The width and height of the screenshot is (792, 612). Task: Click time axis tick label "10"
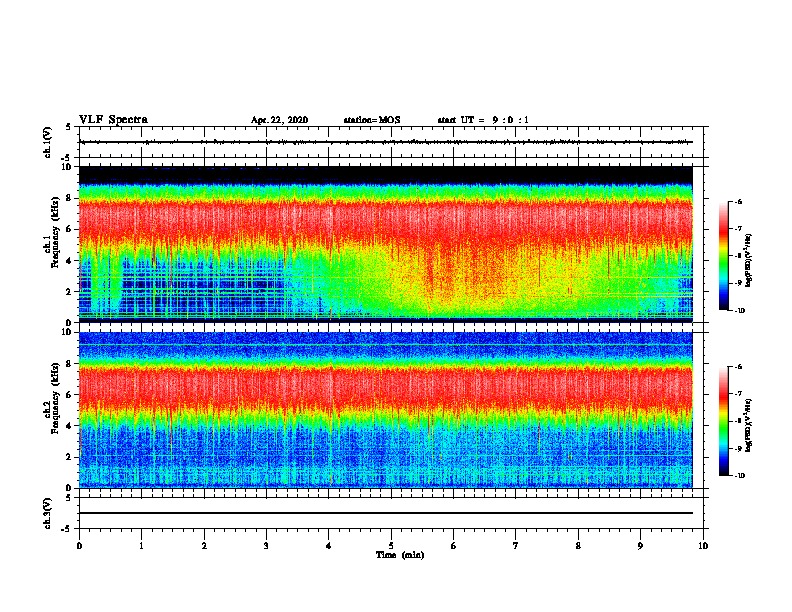[x=703, y=546]
